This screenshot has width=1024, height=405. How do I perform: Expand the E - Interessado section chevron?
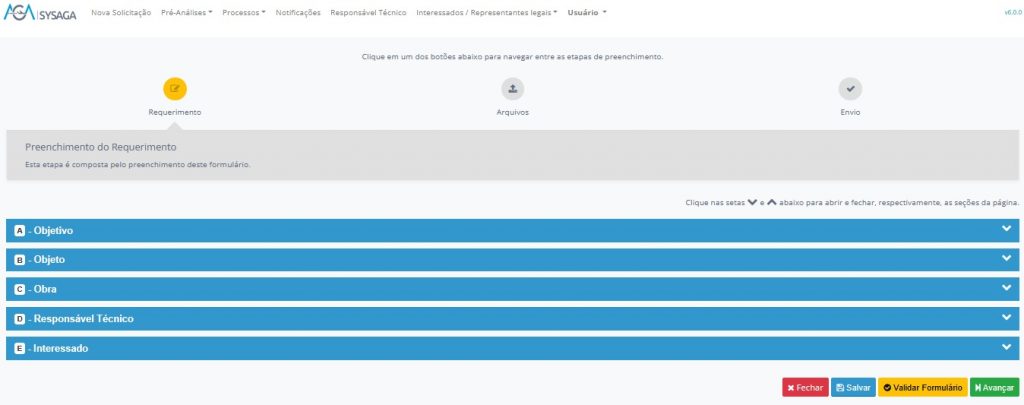click(x=1007, y=347)
